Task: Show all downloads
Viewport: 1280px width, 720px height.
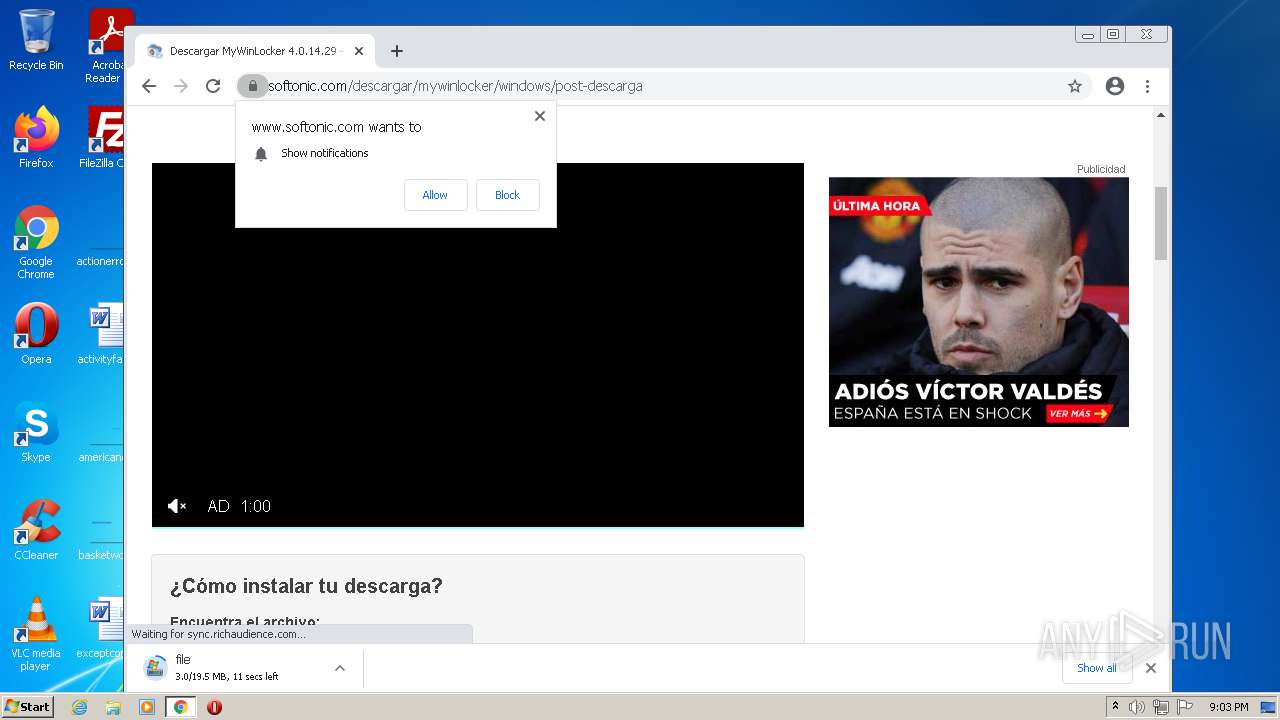Action: click(x=1097, y=668)
